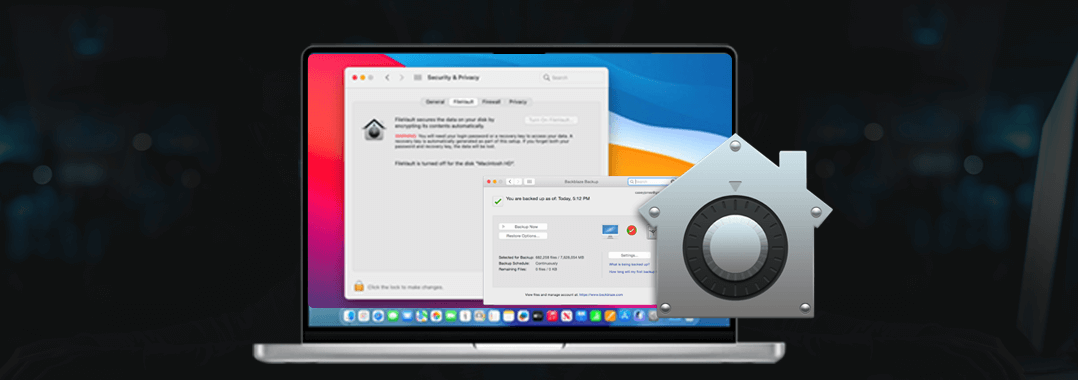The height and width of the screenshot is (380, 1078).
Task: Click 'Selected for Backup' row text
Action: [x=542, y=257]
